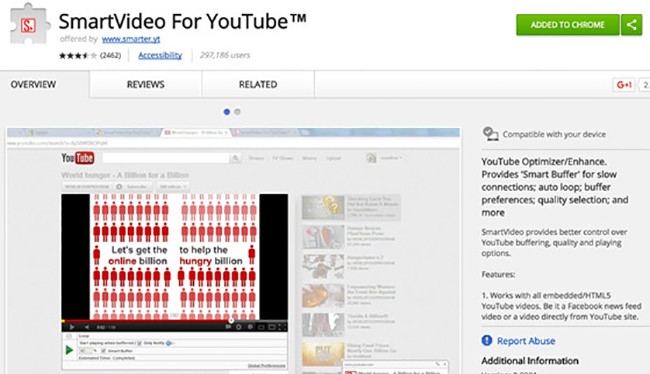Click the volume speaker icon in player
The image size is (650, 374).
point(87,327)
